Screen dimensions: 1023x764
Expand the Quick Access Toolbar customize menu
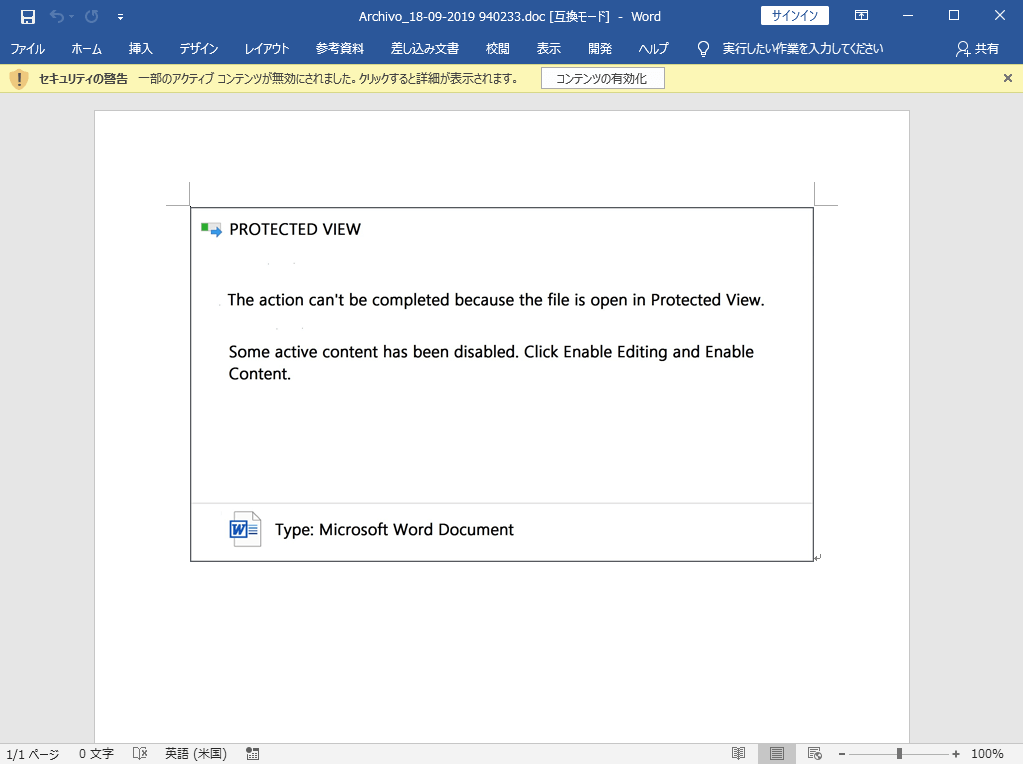[121, 17]
